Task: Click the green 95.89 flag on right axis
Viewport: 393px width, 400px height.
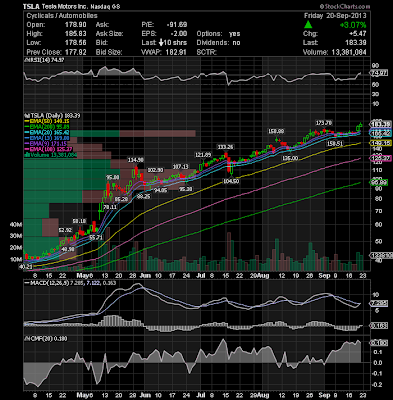Action: coord(379,182)
